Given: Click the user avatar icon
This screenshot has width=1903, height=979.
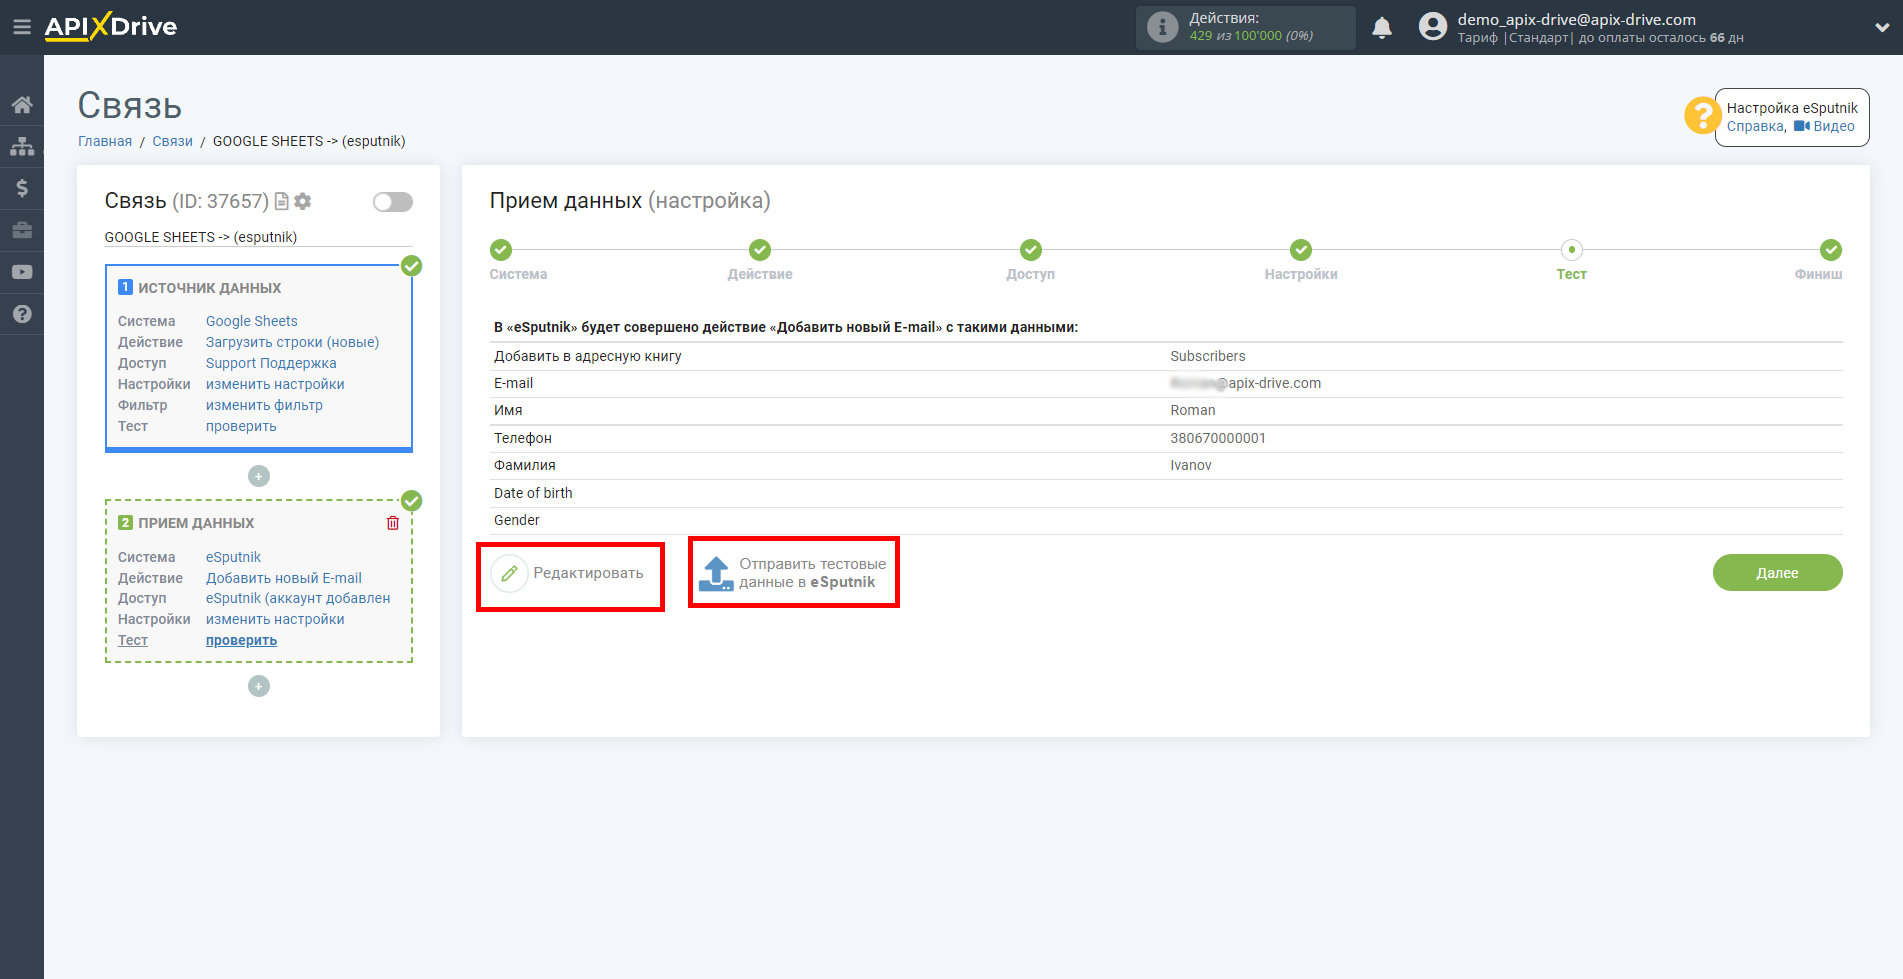Looking at the screenshot, I should point(1433,27).
